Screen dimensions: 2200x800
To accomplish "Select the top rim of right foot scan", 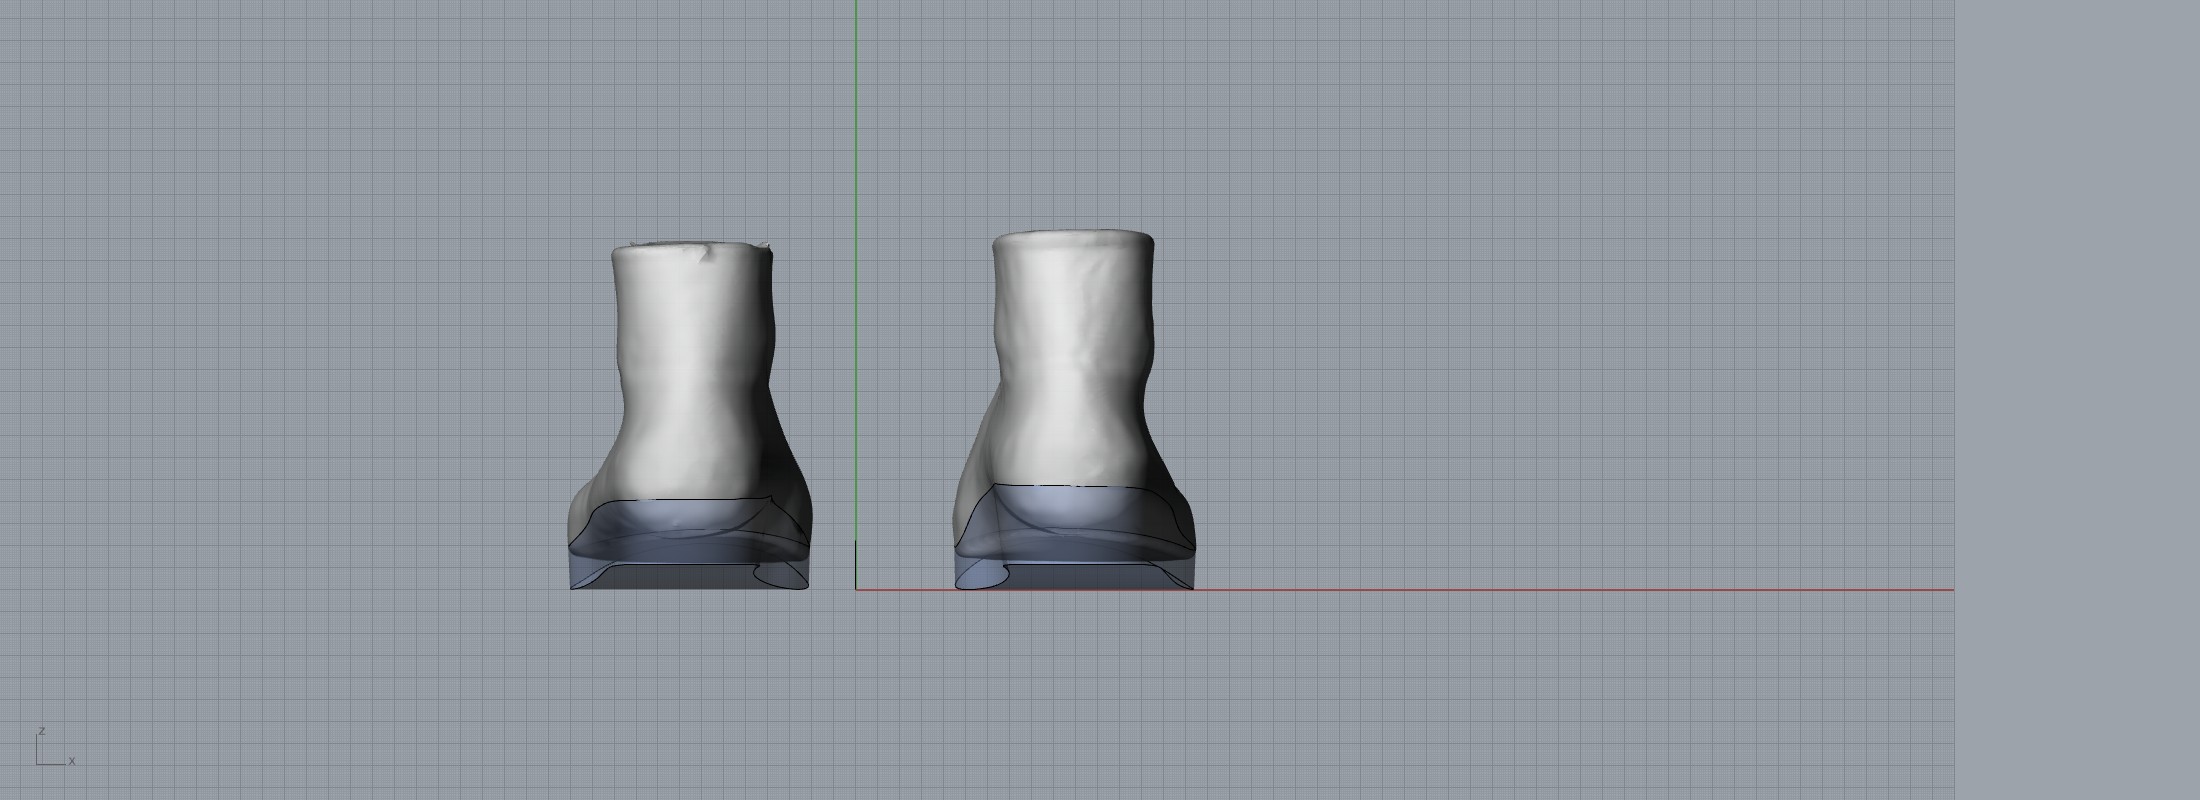I will [x=1073, y=236].
